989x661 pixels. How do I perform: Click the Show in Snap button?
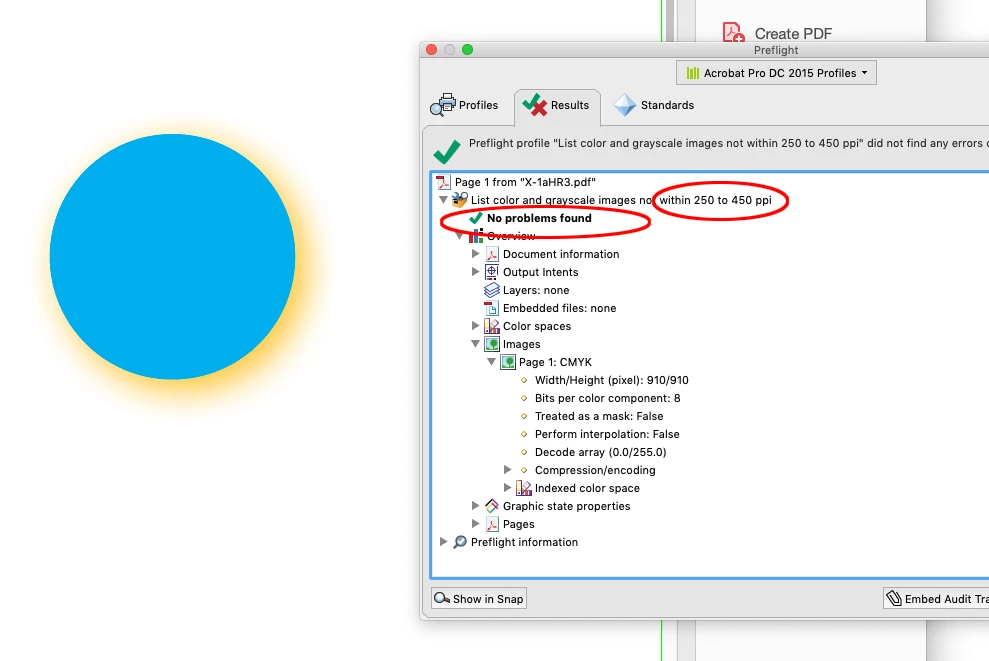[x=479, y=599]
